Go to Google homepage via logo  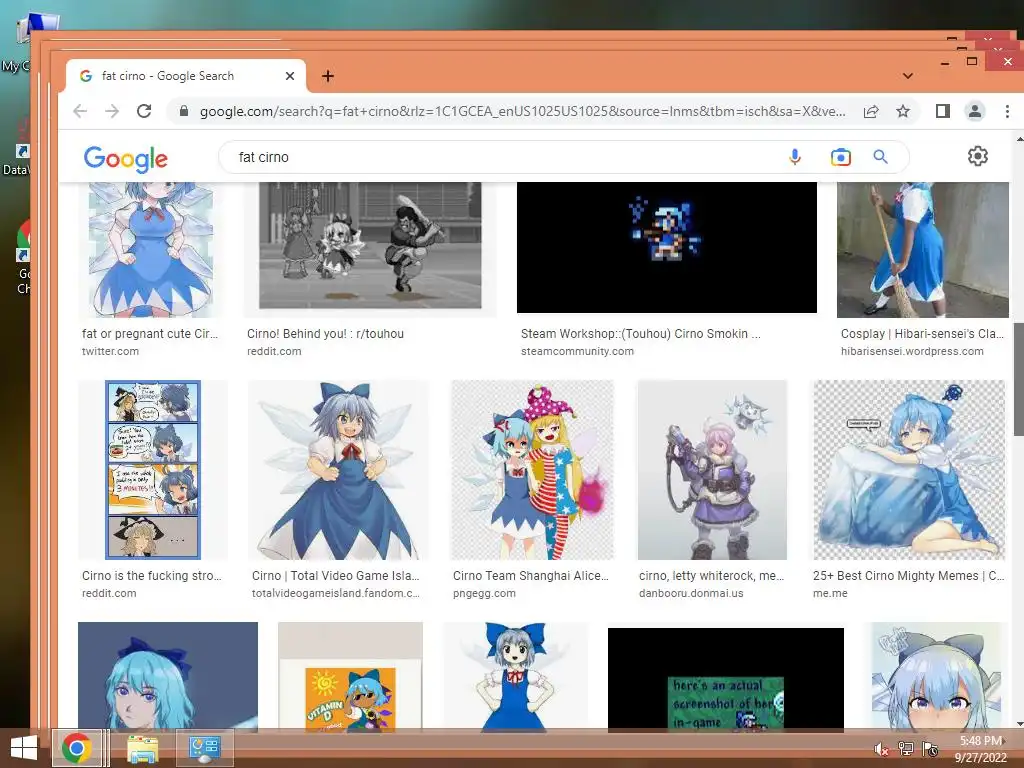tap(125, 159)
